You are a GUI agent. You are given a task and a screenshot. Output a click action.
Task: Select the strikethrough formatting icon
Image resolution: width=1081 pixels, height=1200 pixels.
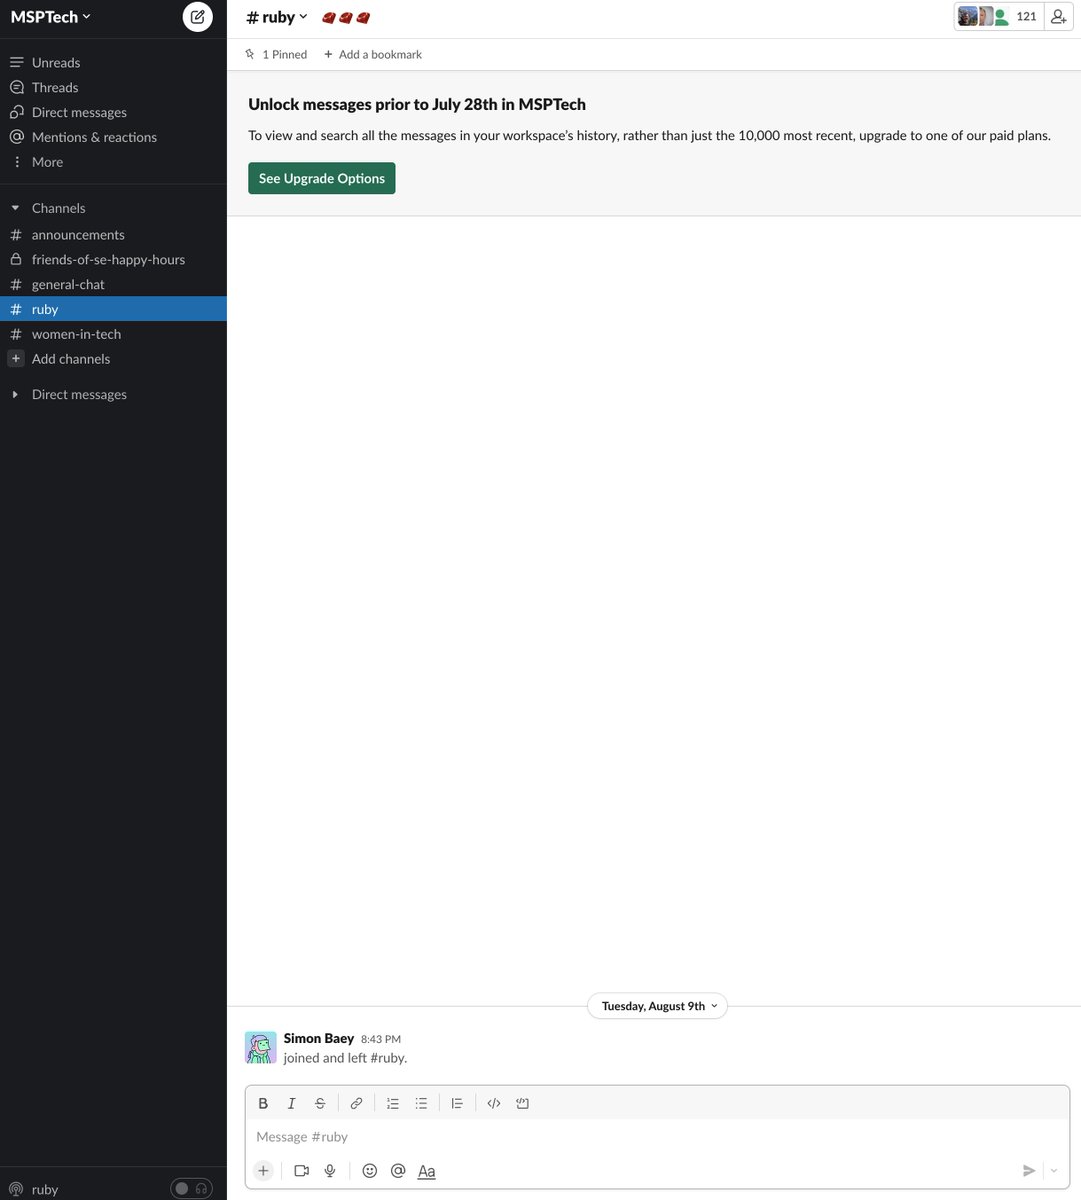tap(320, 1103)
